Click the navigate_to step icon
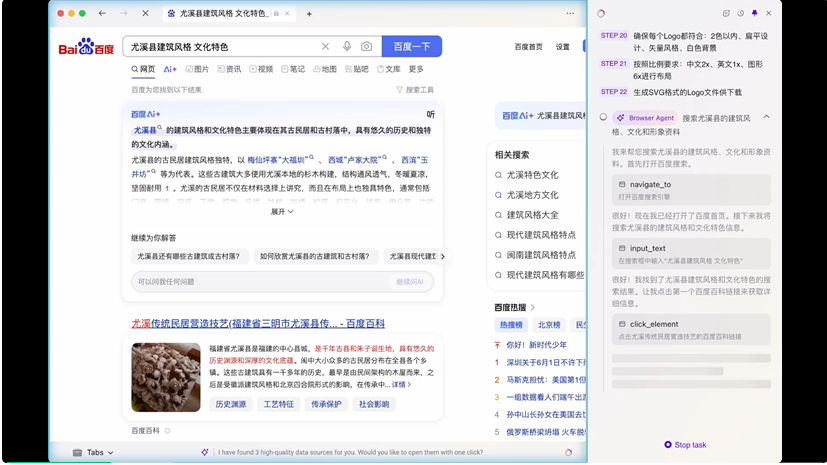This screenshot has height=465, width=827. [622, 184]
